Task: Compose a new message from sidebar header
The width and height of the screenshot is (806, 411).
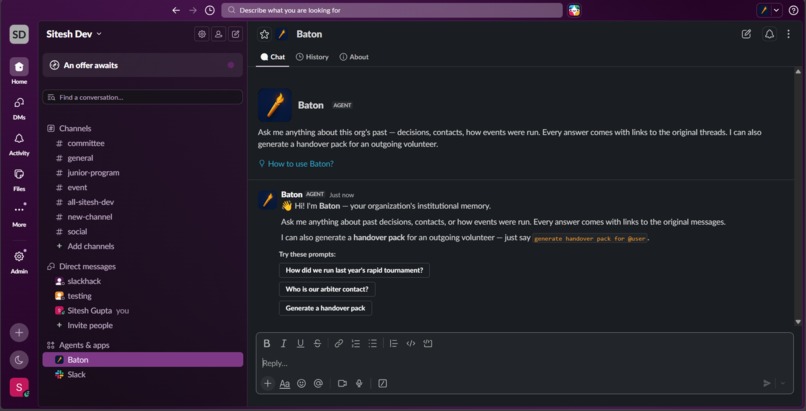Action: [235, 34]
